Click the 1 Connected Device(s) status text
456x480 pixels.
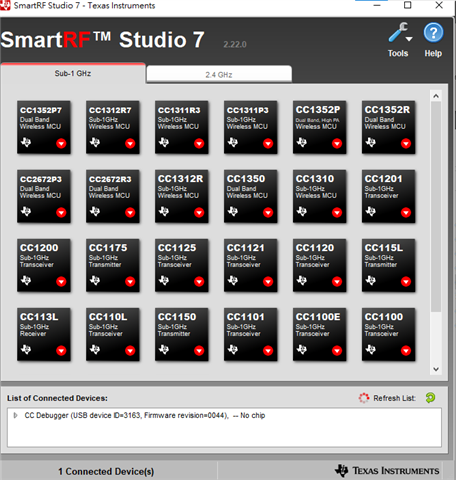tap(106, 471)
